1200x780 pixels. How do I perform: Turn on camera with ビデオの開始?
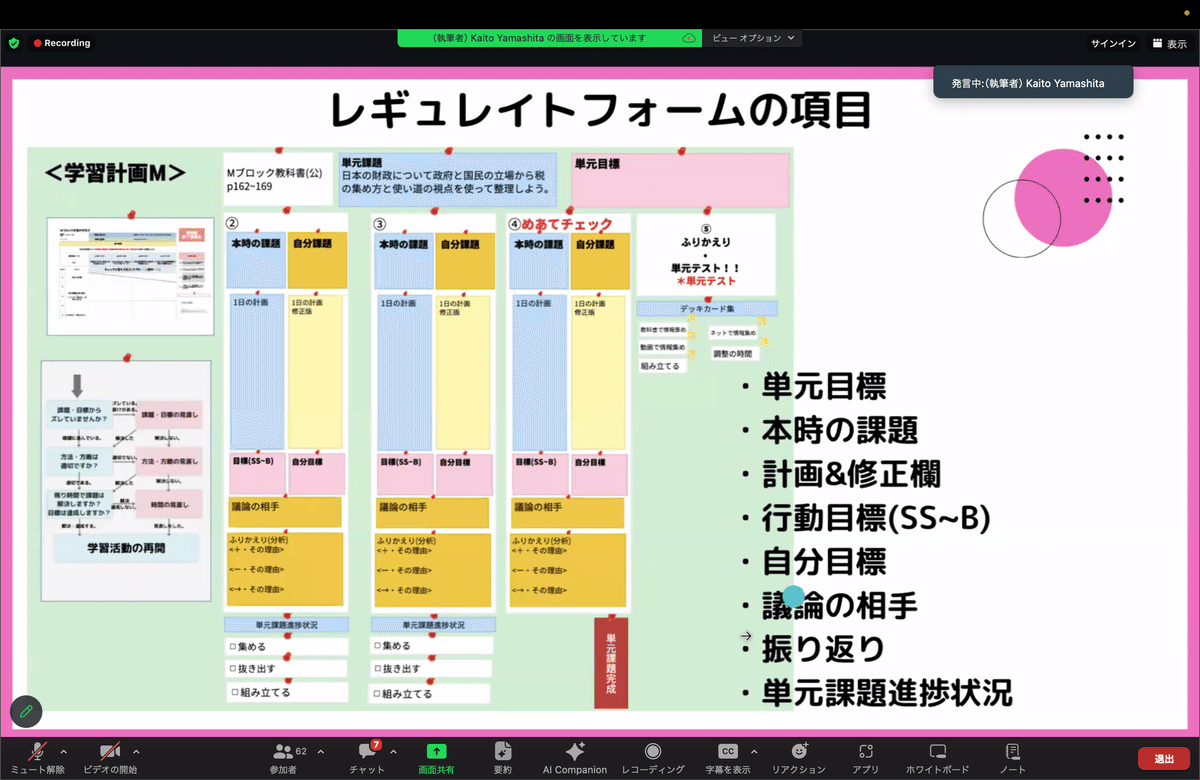111,757
